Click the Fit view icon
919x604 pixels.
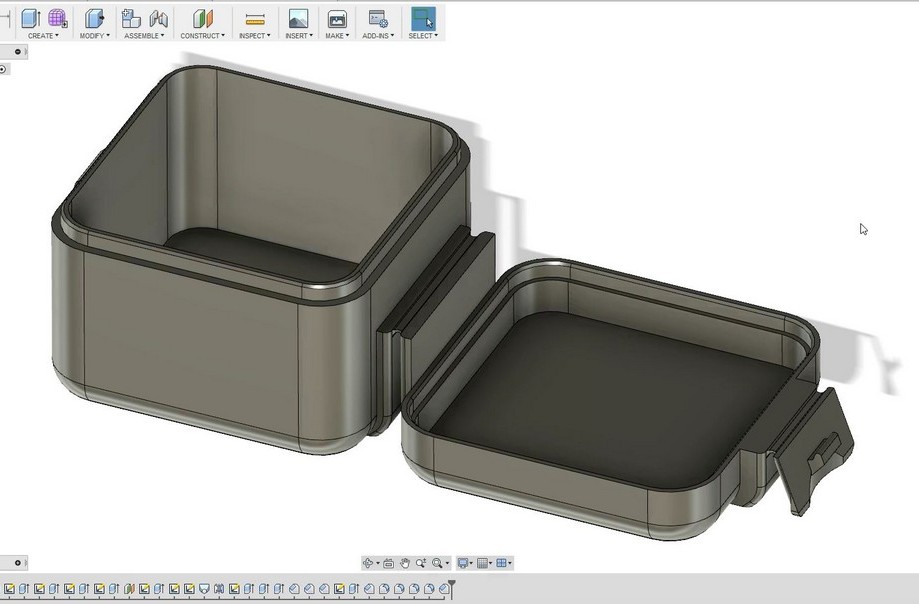[x=389, y=563]
